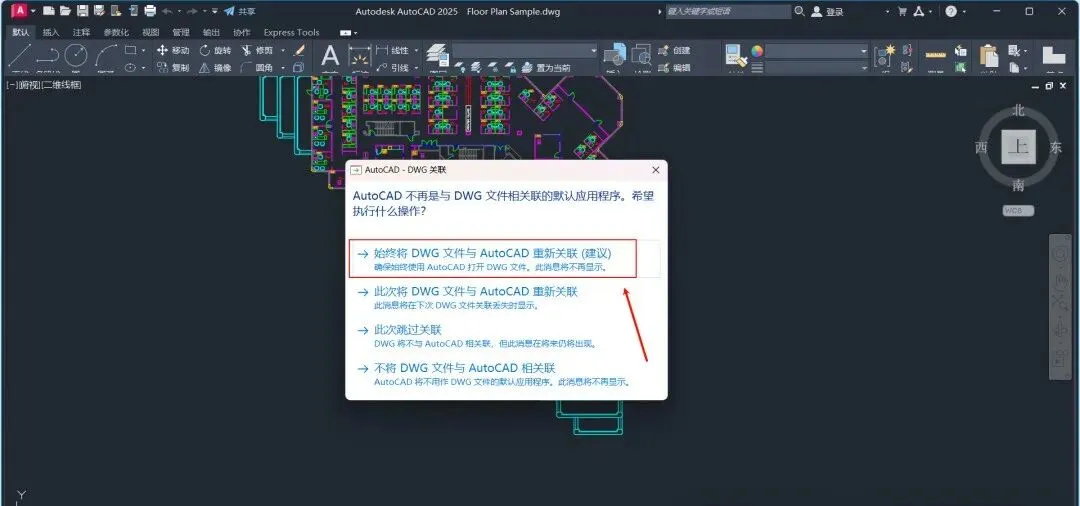Viewport: 1080px width, 506px height.
Task: Select the Dimension tool icon
Action: pyautogui.click(x=359, y=58)
